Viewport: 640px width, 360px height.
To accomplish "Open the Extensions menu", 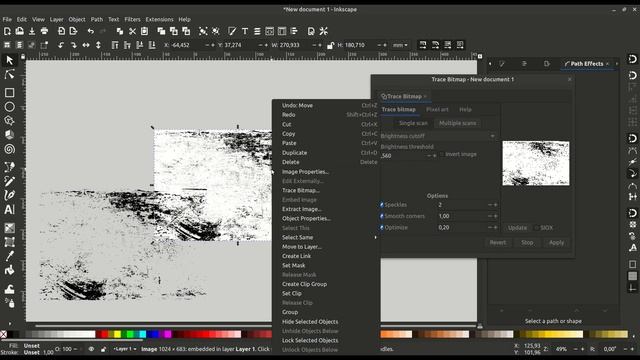I will click(159, 19).
